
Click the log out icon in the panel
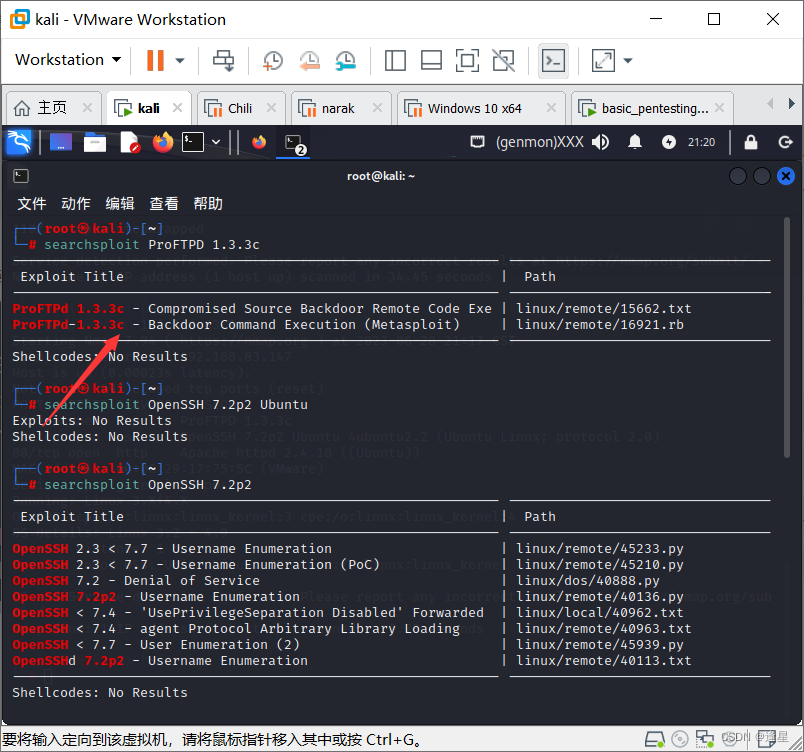click(785, 142)
